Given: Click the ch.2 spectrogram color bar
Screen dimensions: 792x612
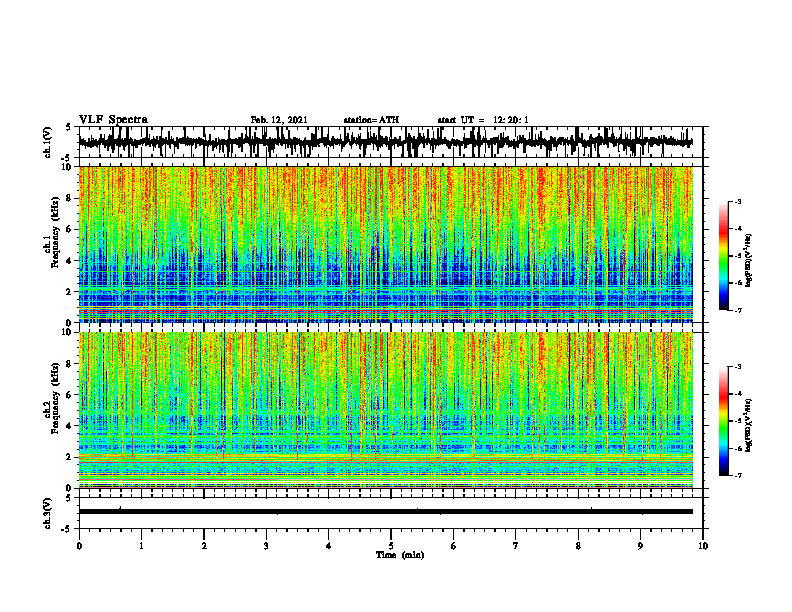Looking at the screenshot, I should [x=723, y=421].
